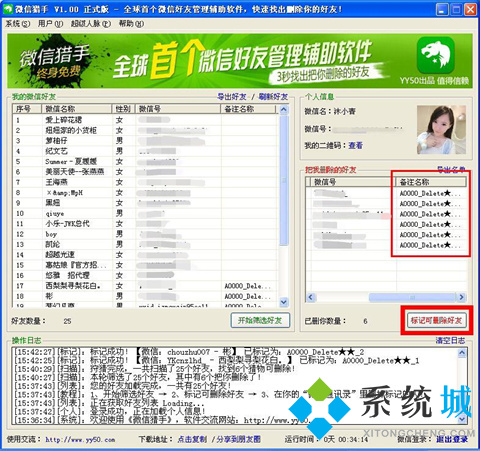
Task: Click the 序号 column header
Action: point(27,109)
